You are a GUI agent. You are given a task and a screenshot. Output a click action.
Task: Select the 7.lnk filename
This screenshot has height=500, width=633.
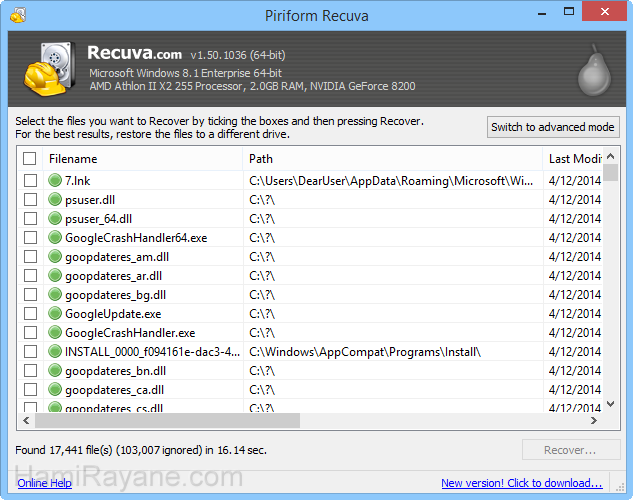click(x=78, y=180)
